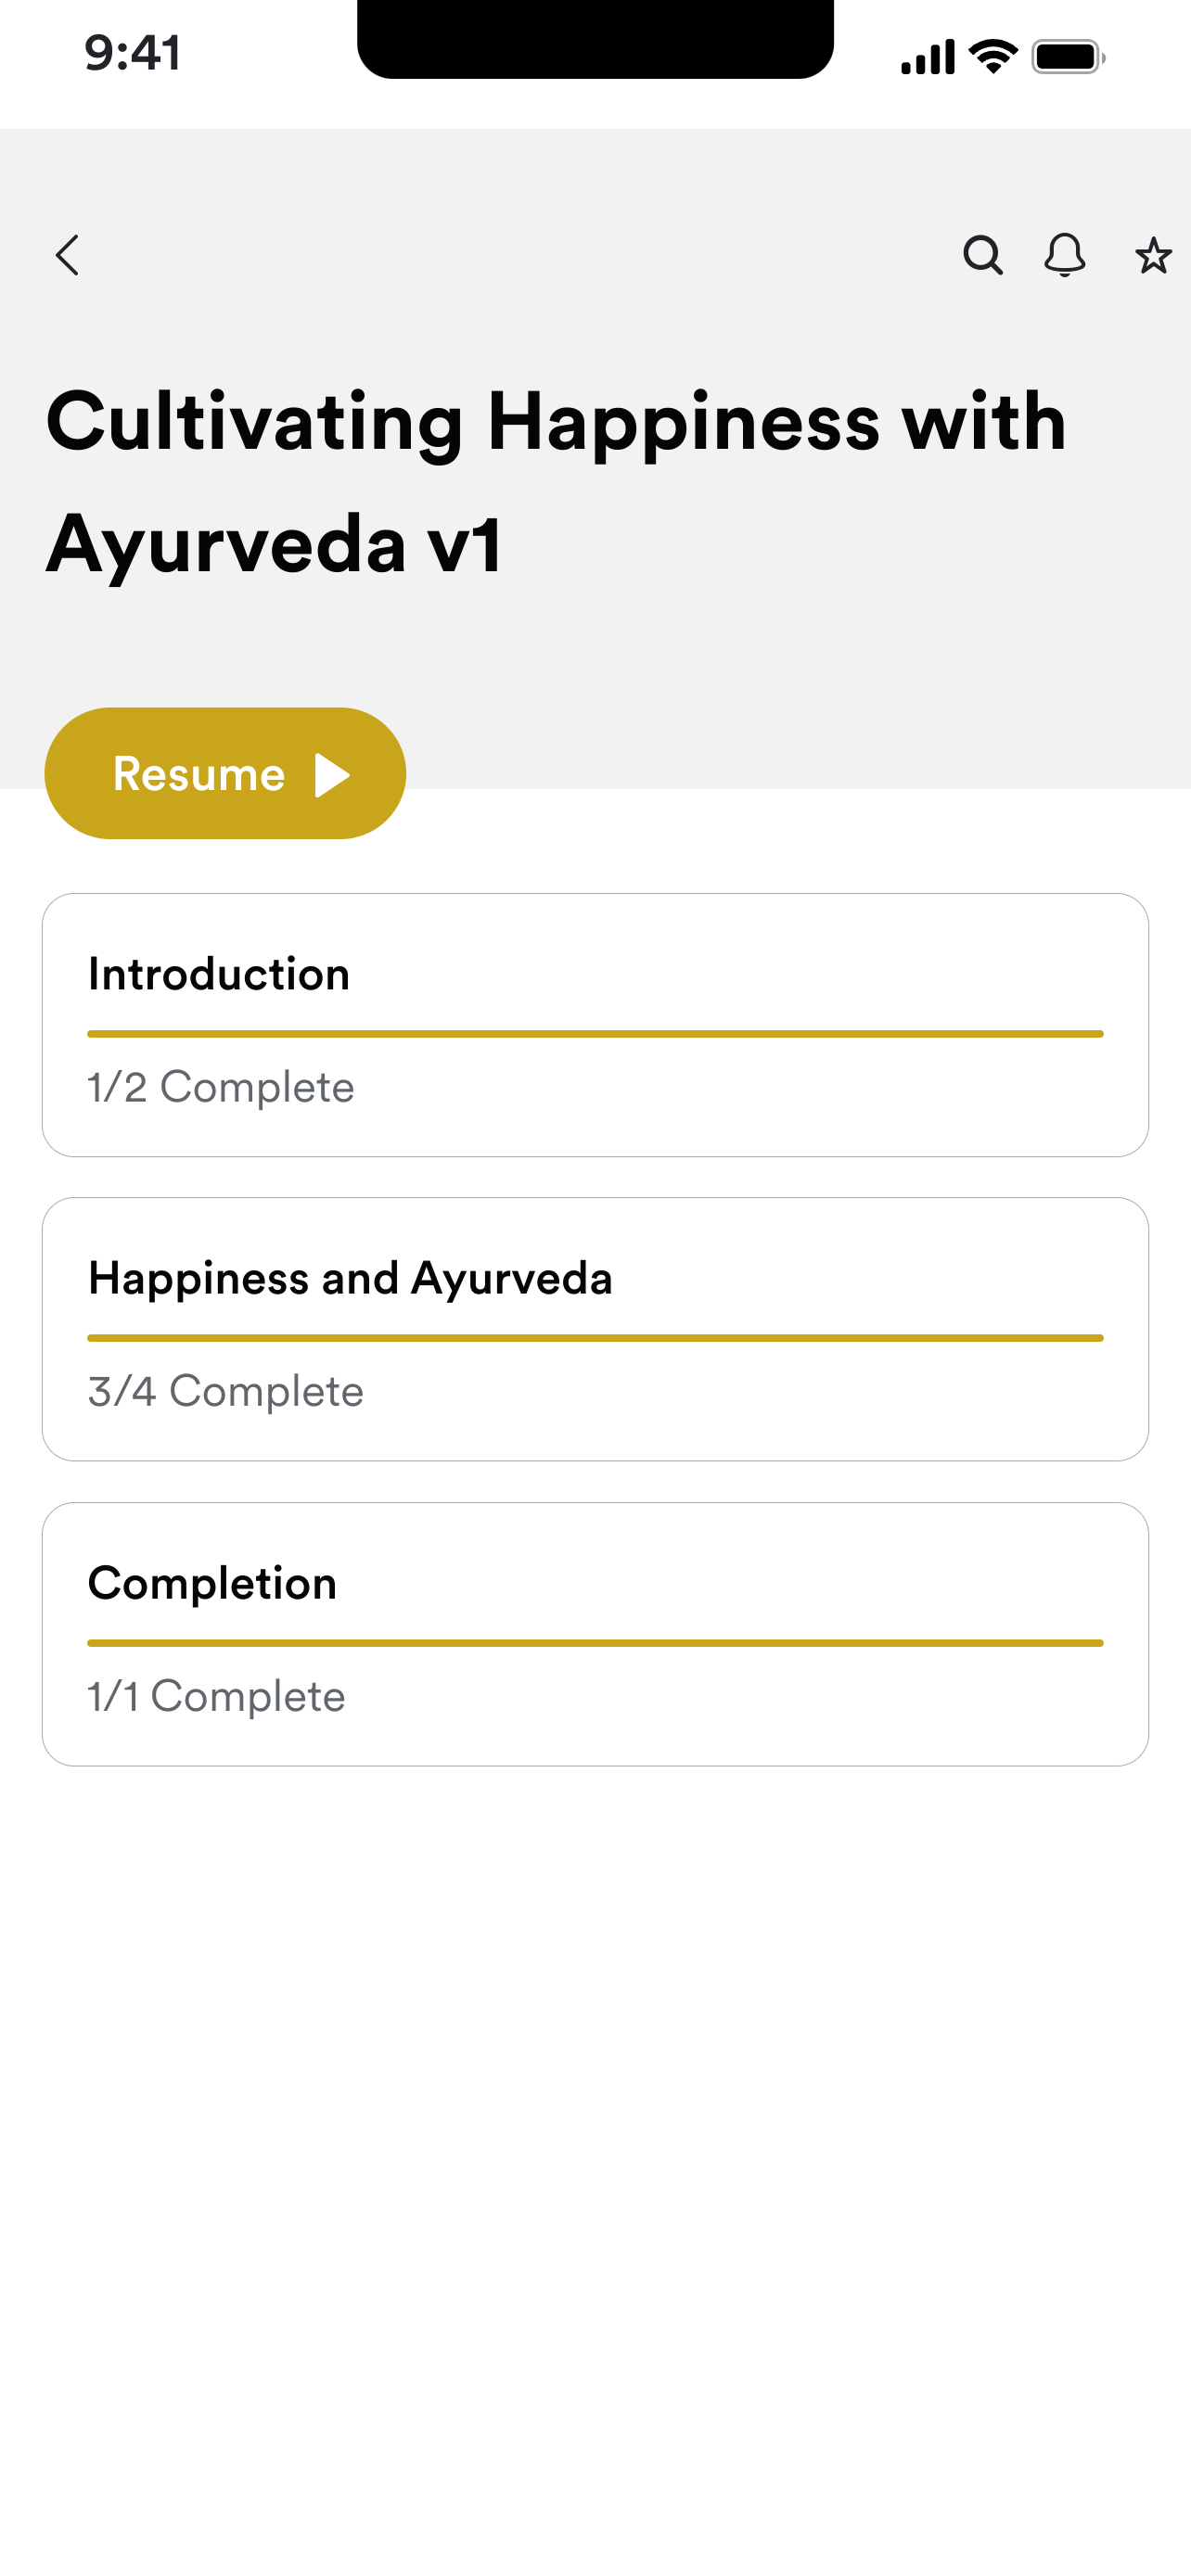
Task: Open search with the magnifier icon
Action: pyautogui.click(x=983, y=255)
